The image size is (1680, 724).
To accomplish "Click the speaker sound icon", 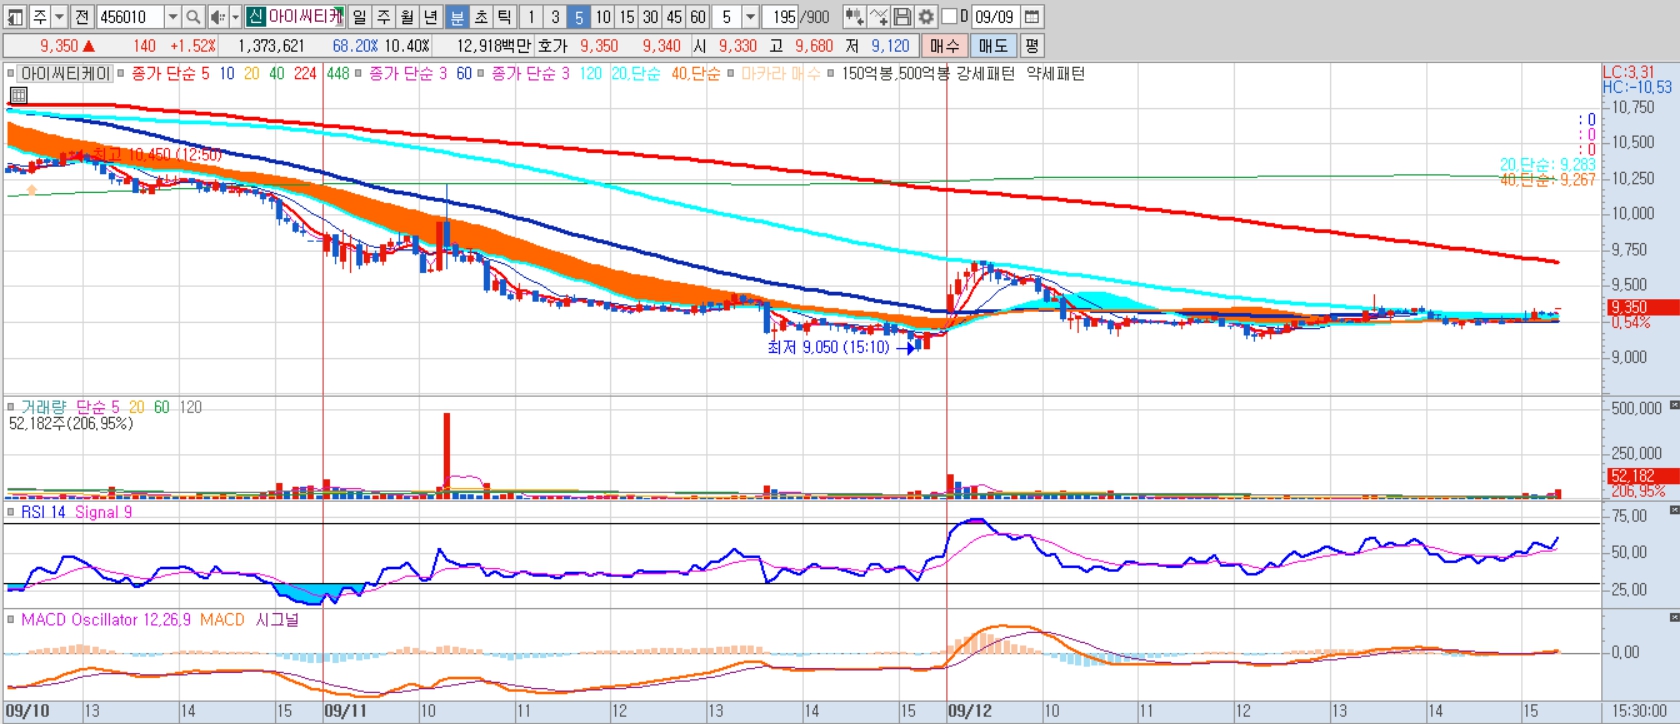I will coord(217,17).
